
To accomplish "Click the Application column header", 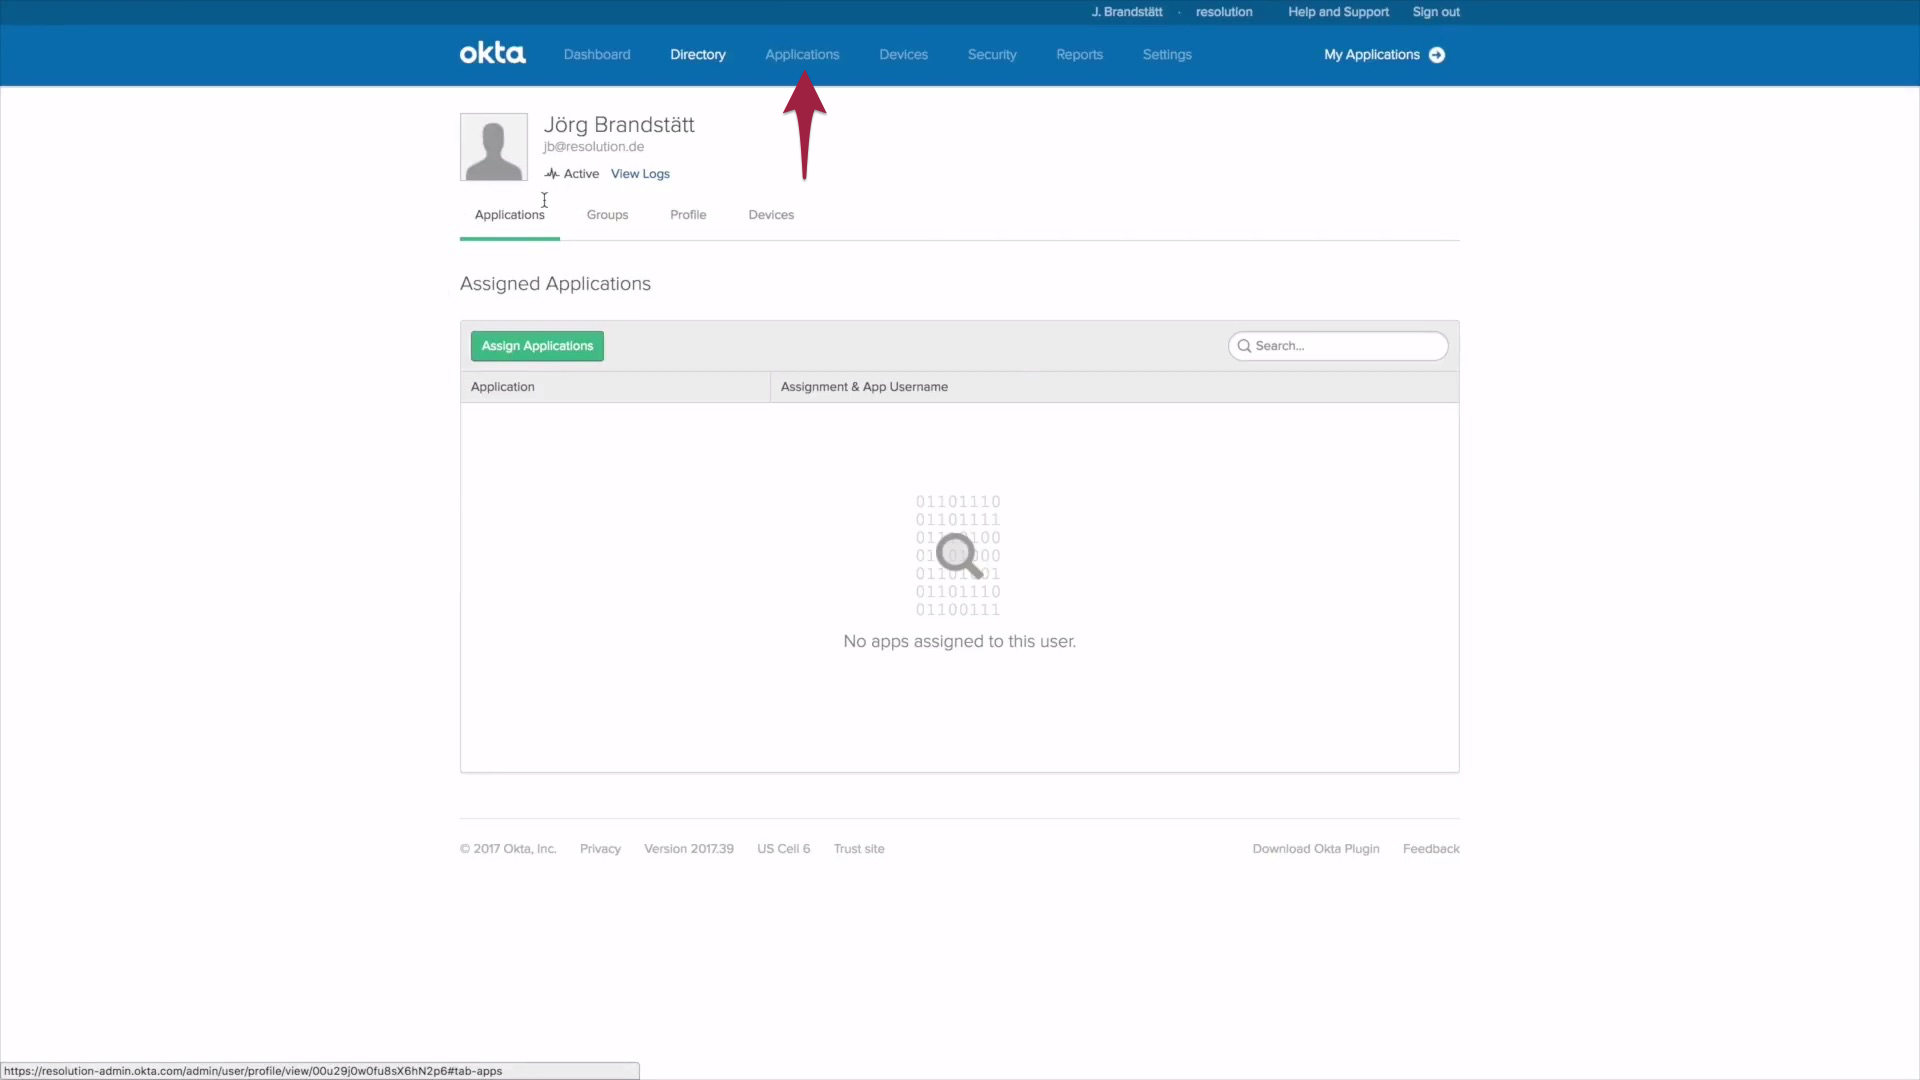I will pos(615,387).
